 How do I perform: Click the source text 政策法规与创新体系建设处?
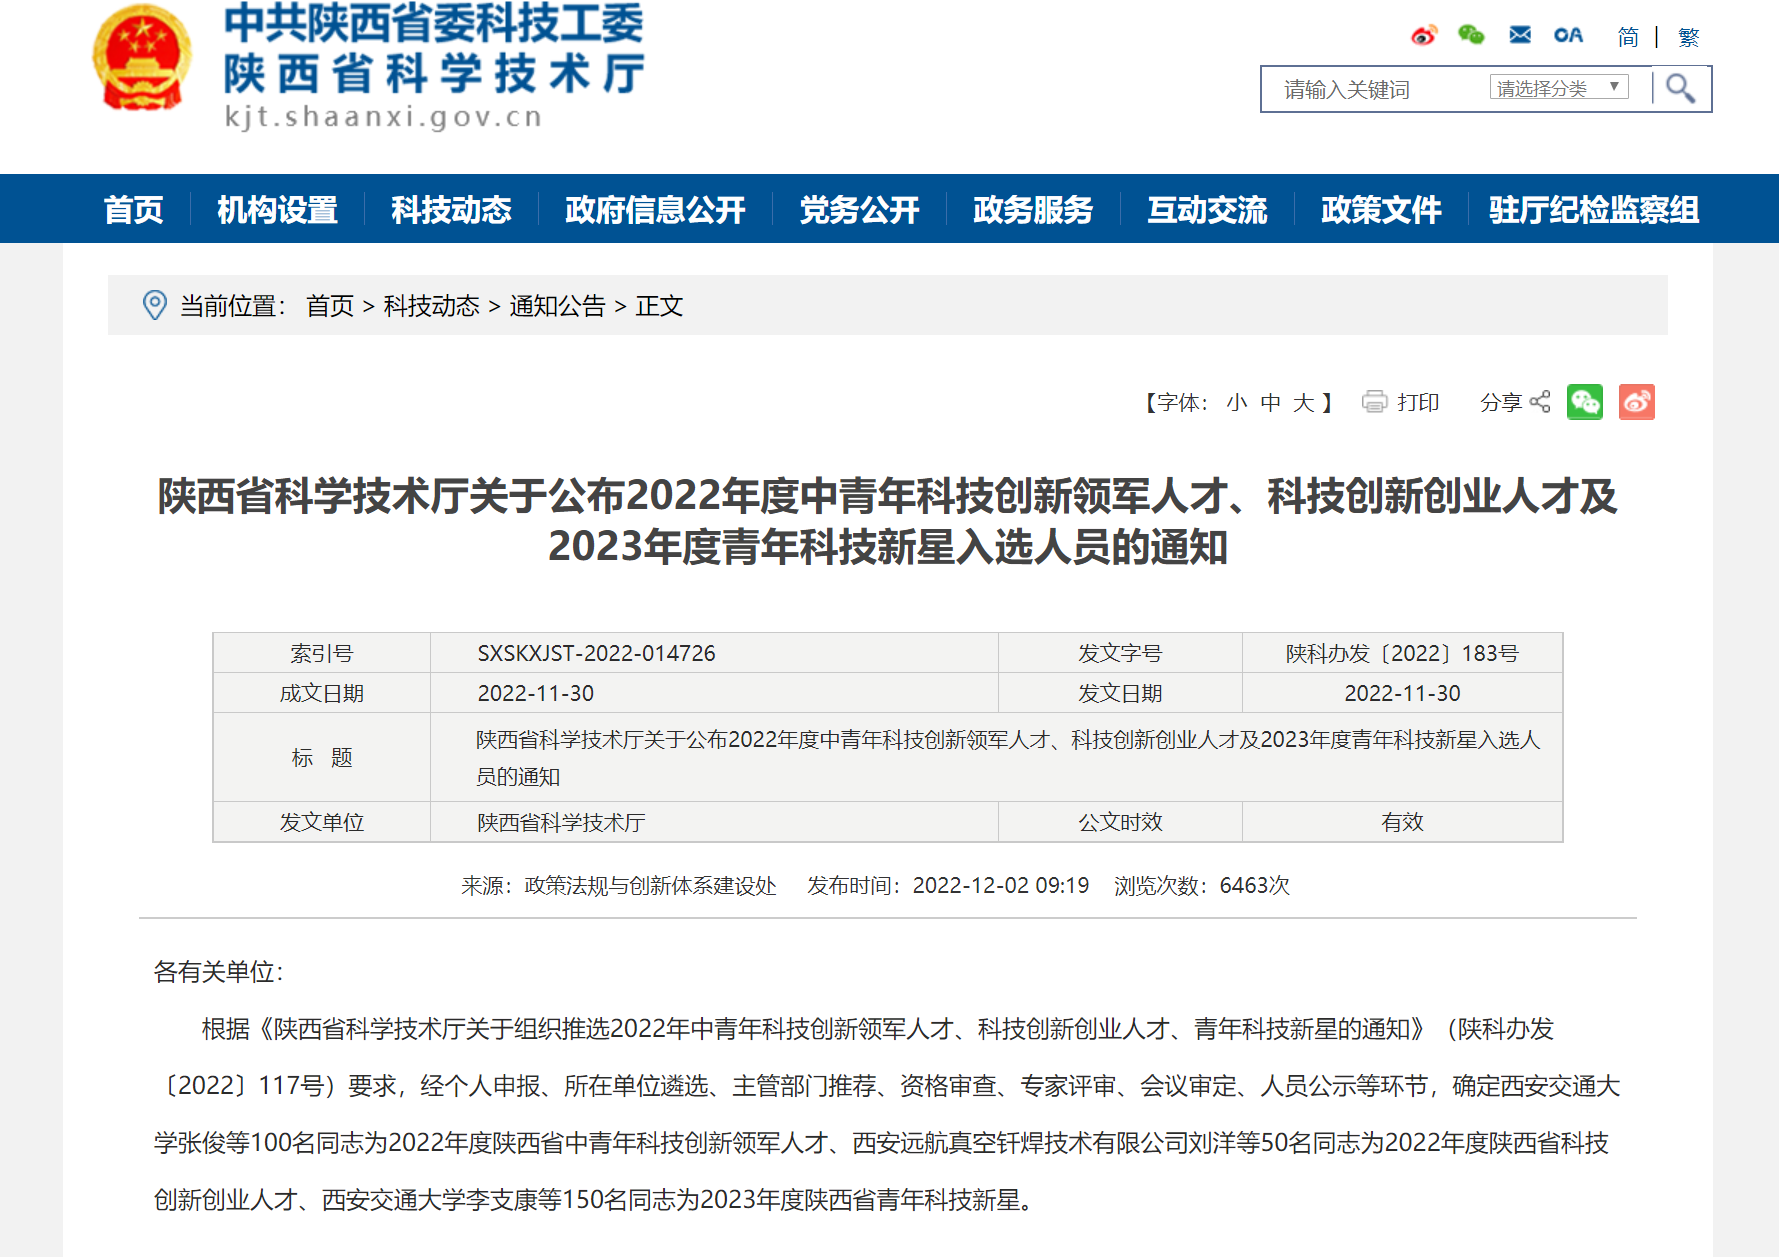[650, 885]
